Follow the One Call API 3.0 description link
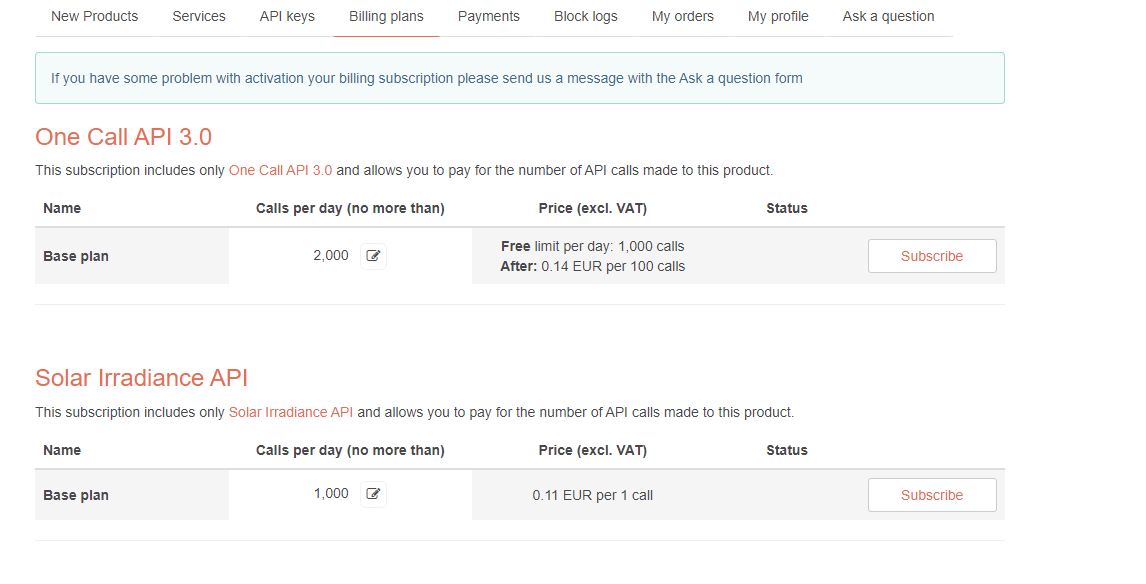Image resolution: width=1146 pixels, height=584 pixels. tap(280, 170)
